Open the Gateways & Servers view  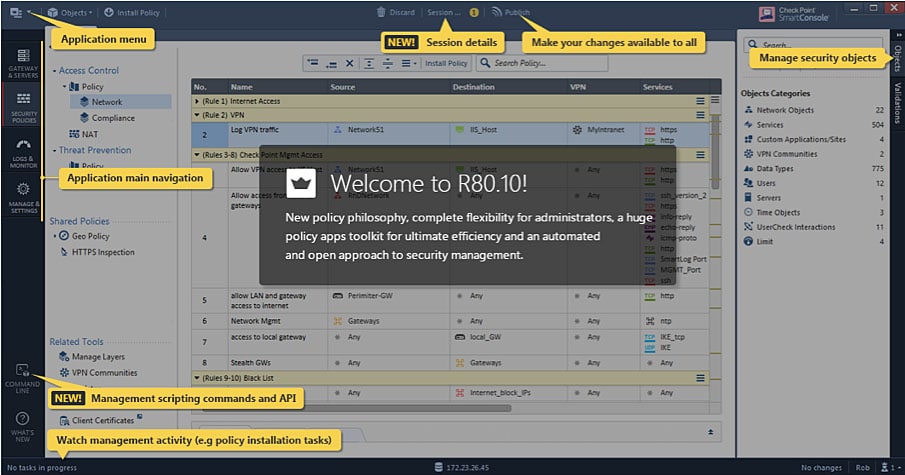(23, 63)
